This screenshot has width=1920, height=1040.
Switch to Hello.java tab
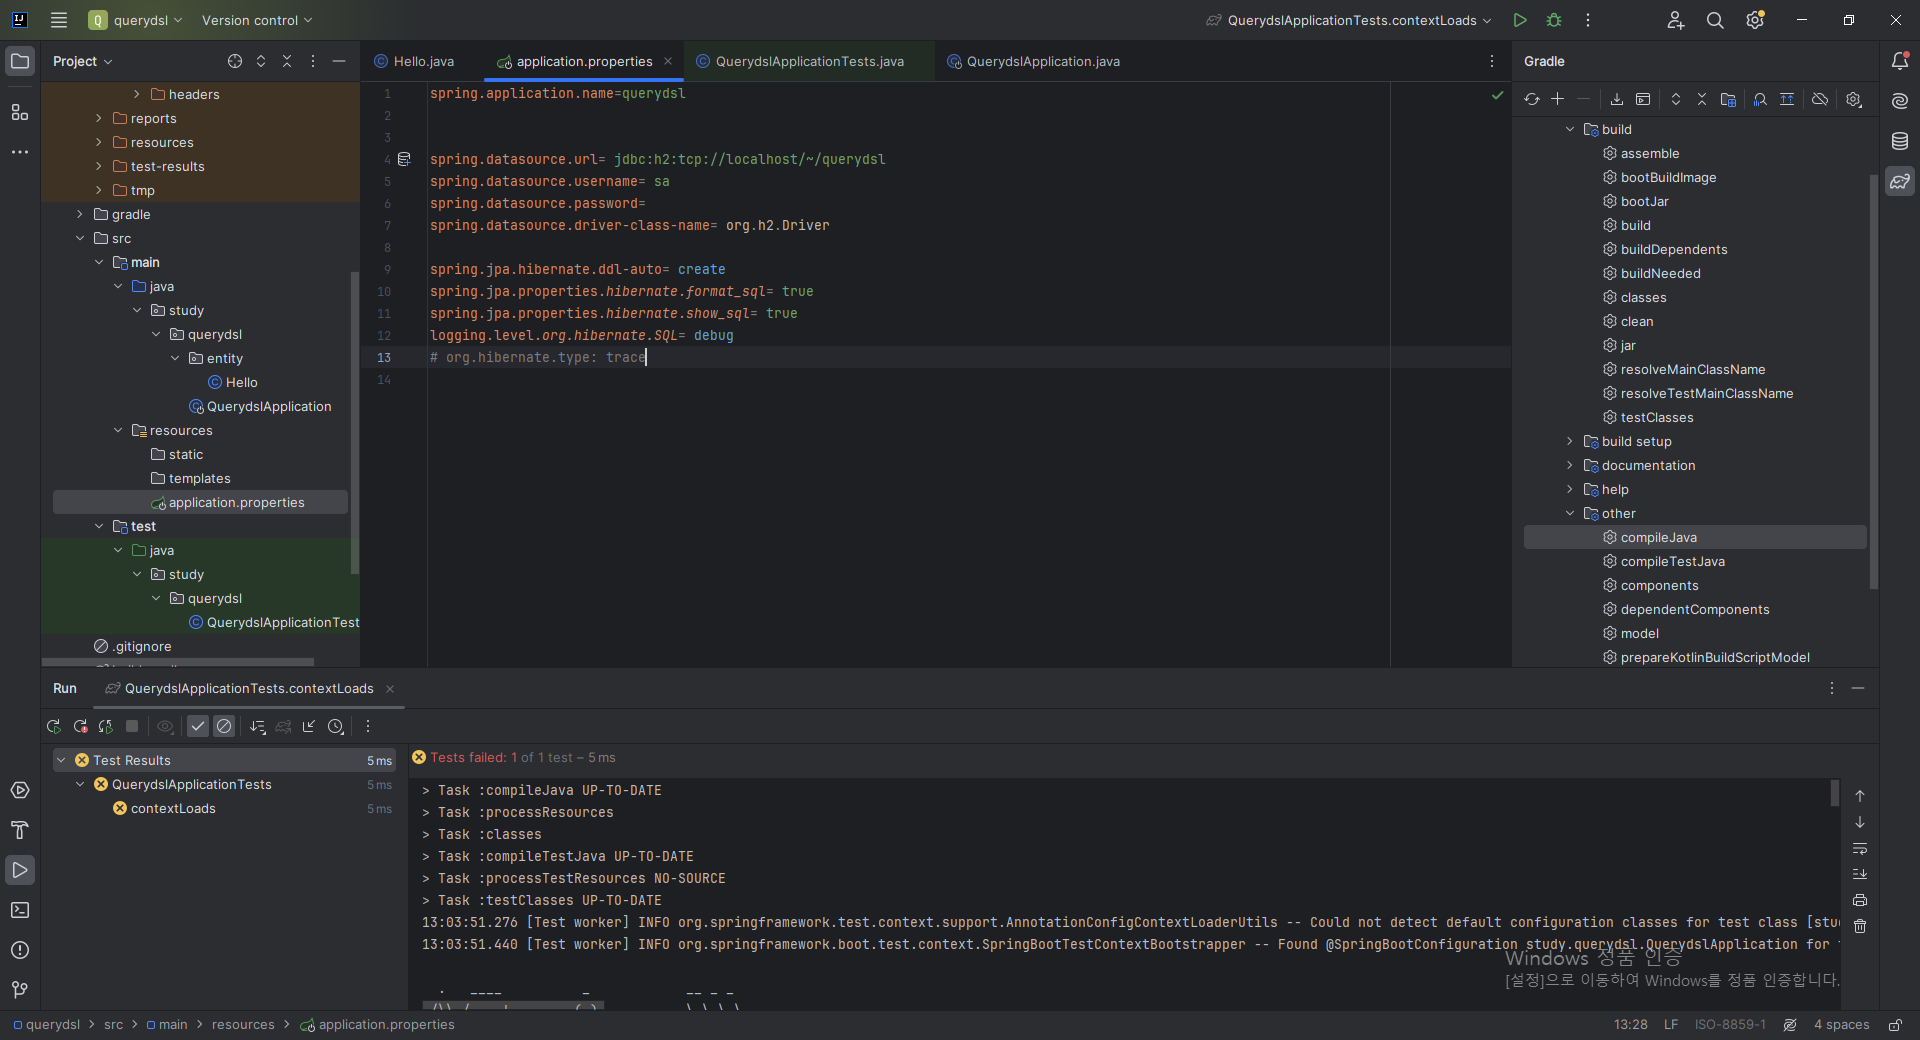414,61
